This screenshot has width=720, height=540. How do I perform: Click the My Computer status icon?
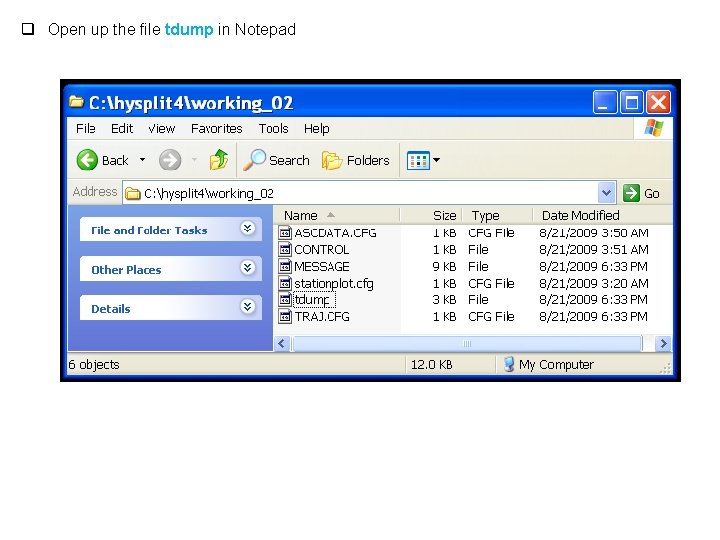(509, 364)
